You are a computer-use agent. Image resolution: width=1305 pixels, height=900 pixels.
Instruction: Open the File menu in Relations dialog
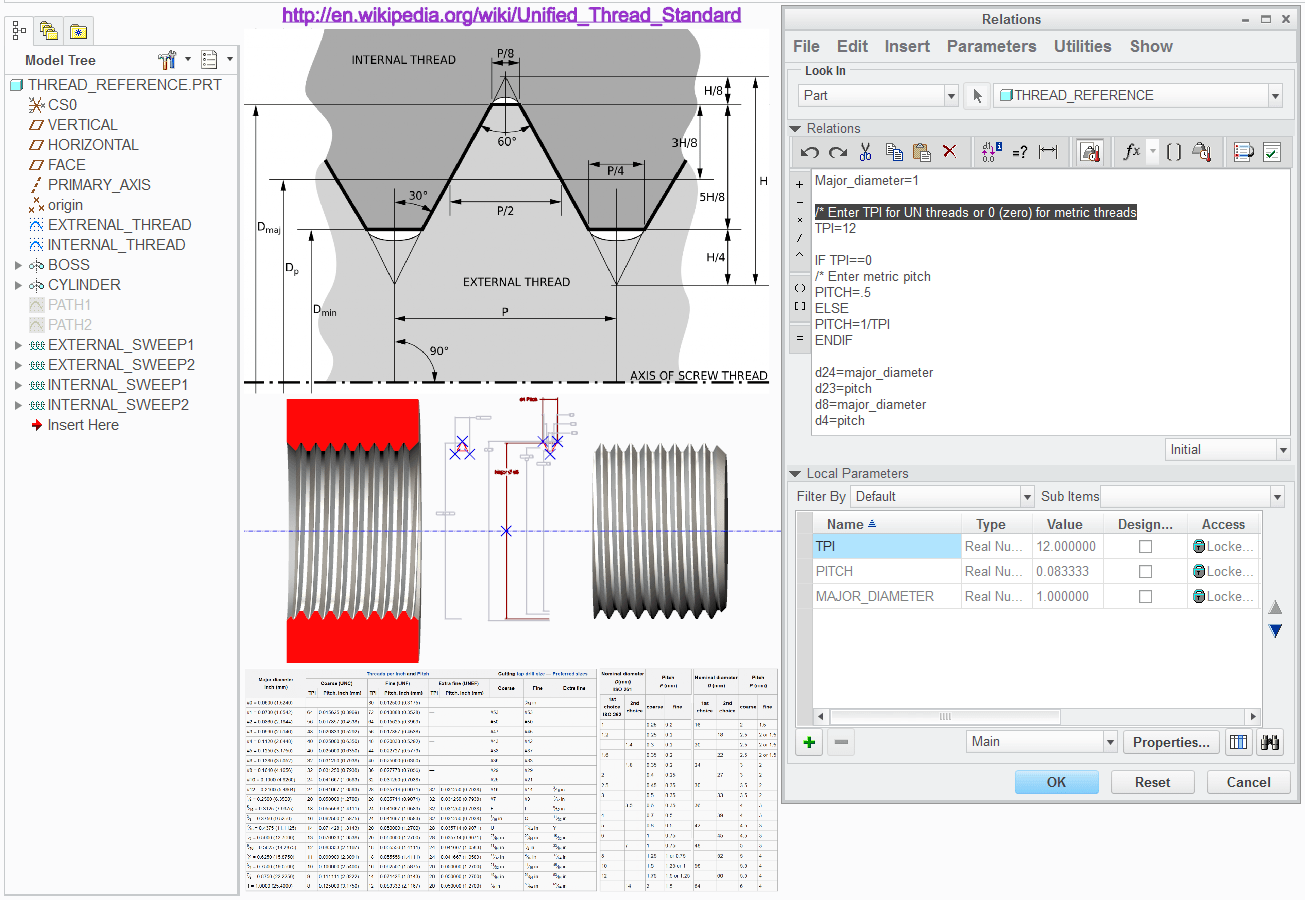(806, 46)
